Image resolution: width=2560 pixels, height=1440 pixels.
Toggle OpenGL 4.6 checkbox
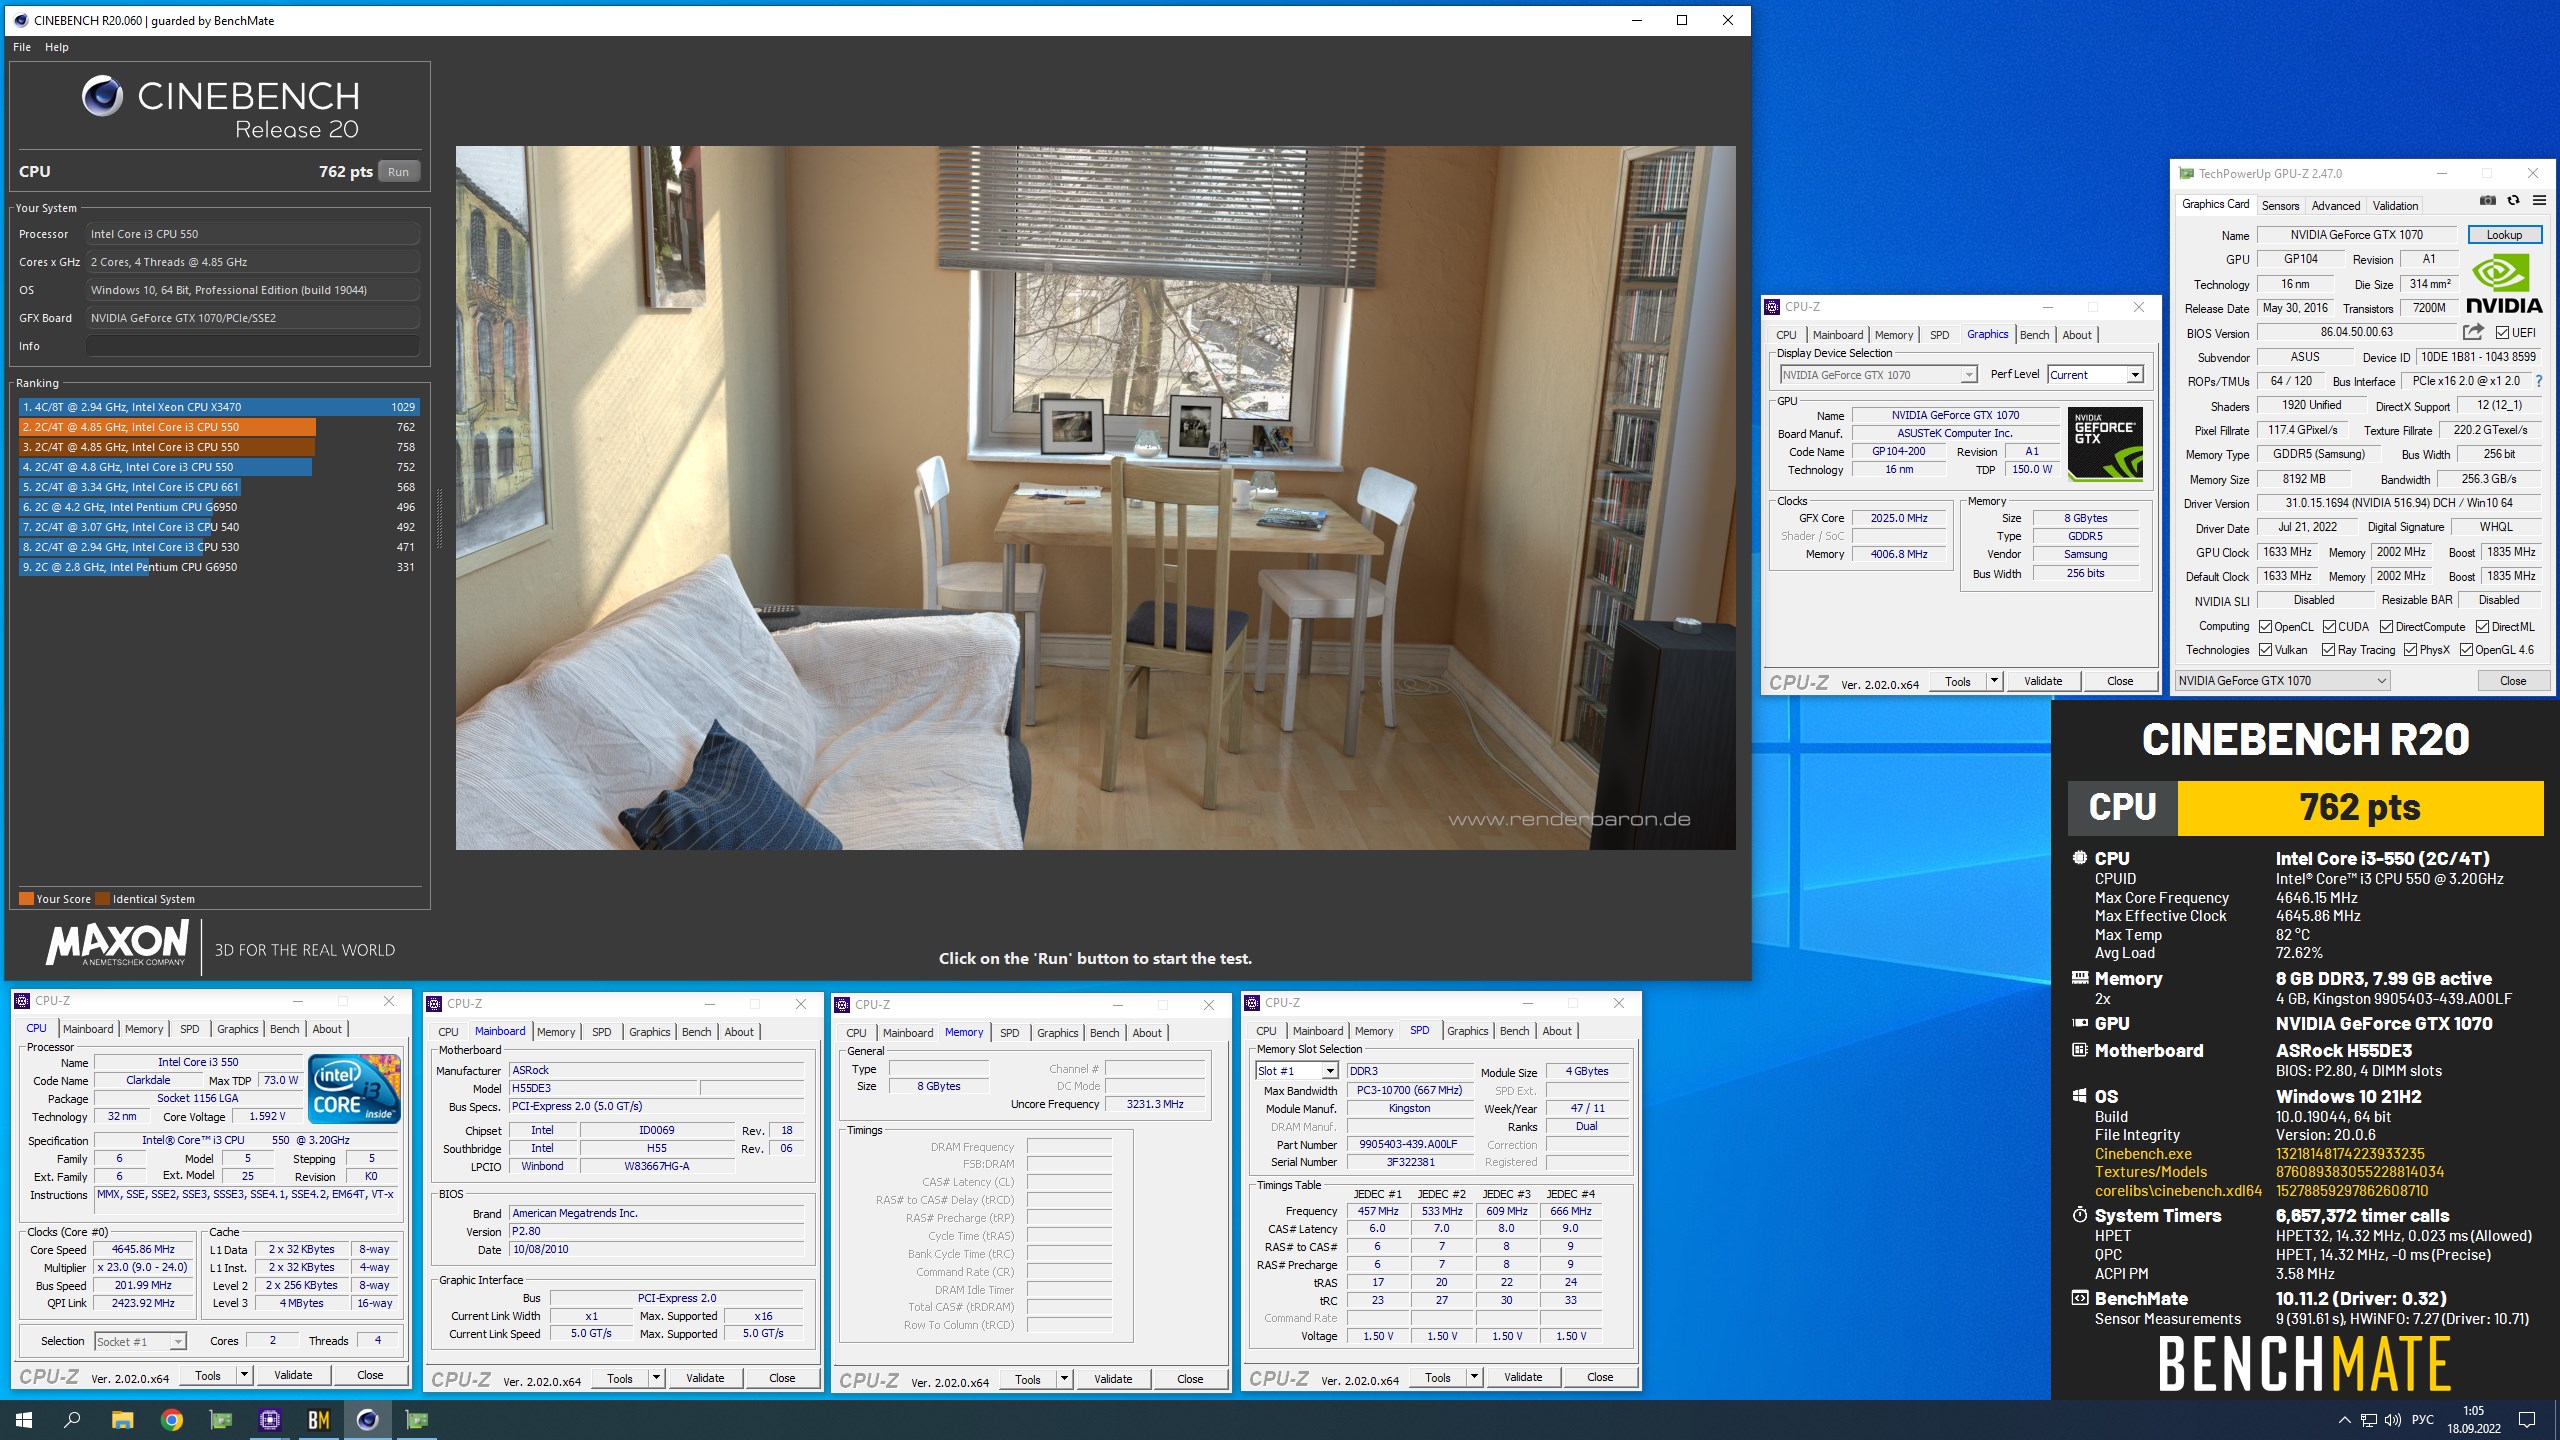2467,650
